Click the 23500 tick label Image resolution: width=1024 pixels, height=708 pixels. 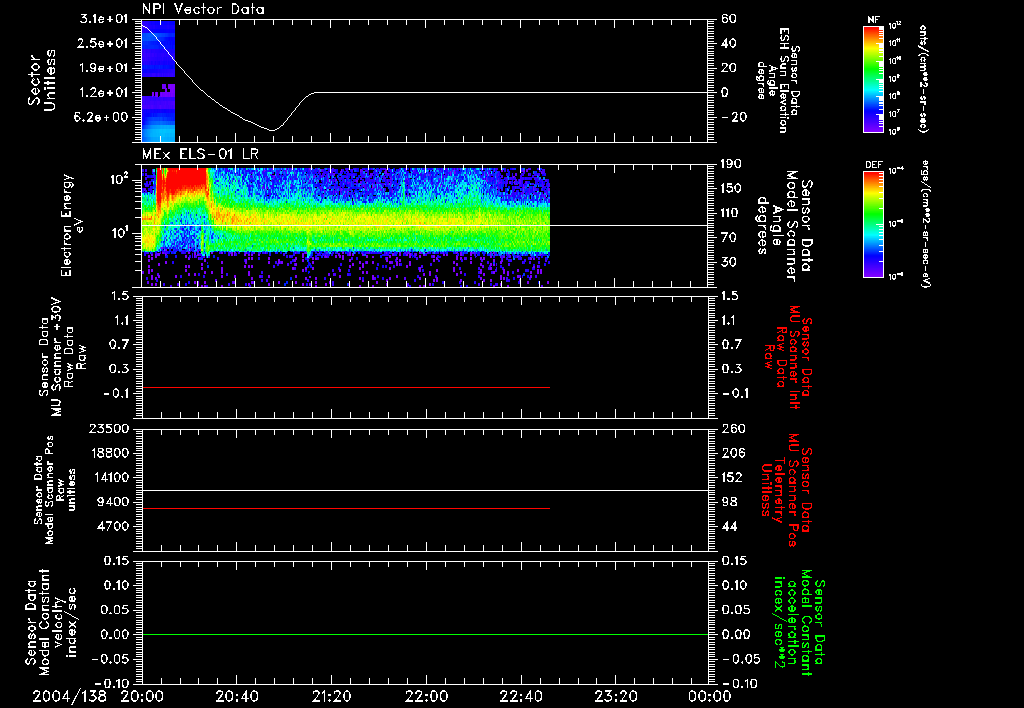[109, 429]
